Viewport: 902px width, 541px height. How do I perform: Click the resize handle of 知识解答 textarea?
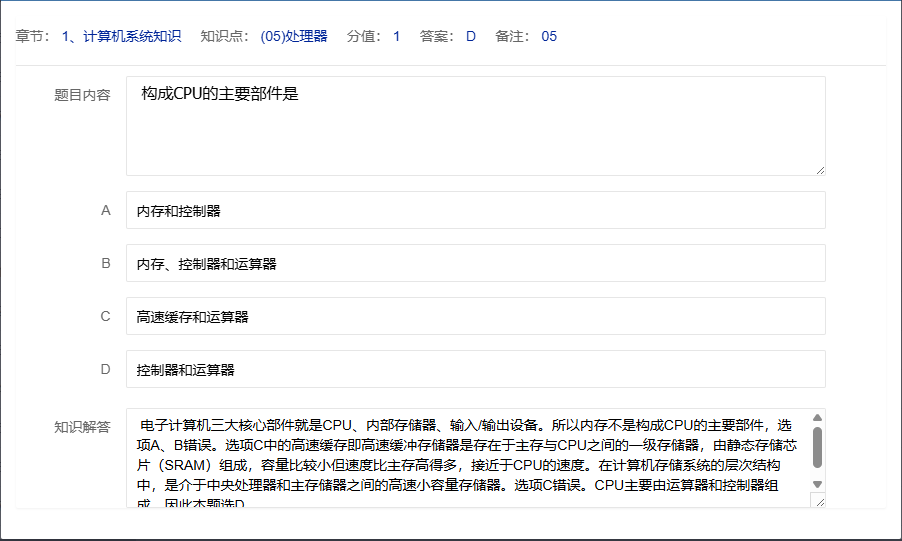coord(819,502)
